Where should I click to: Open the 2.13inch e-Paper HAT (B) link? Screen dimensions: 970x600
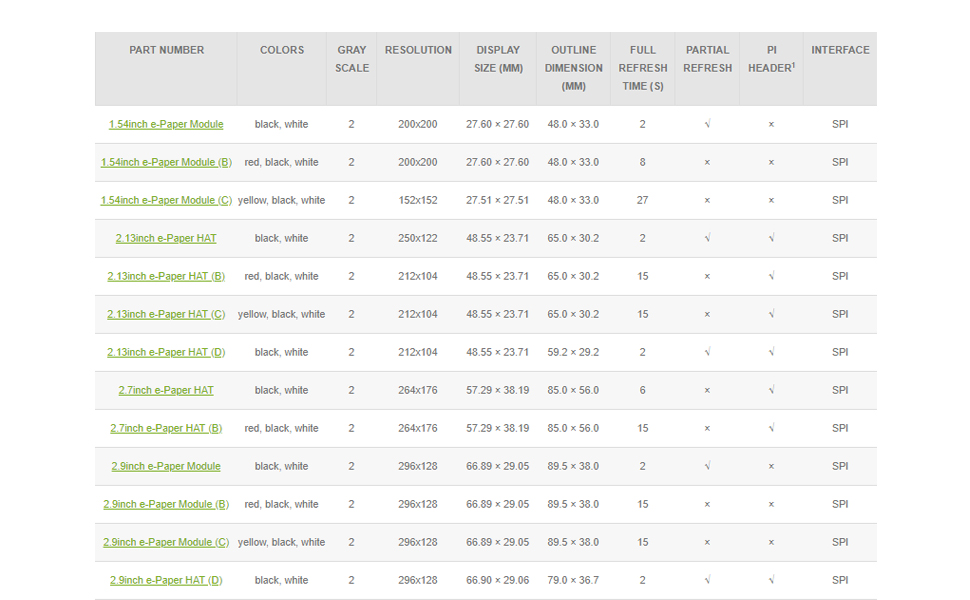pyautogui.click(x=166, y=276)
